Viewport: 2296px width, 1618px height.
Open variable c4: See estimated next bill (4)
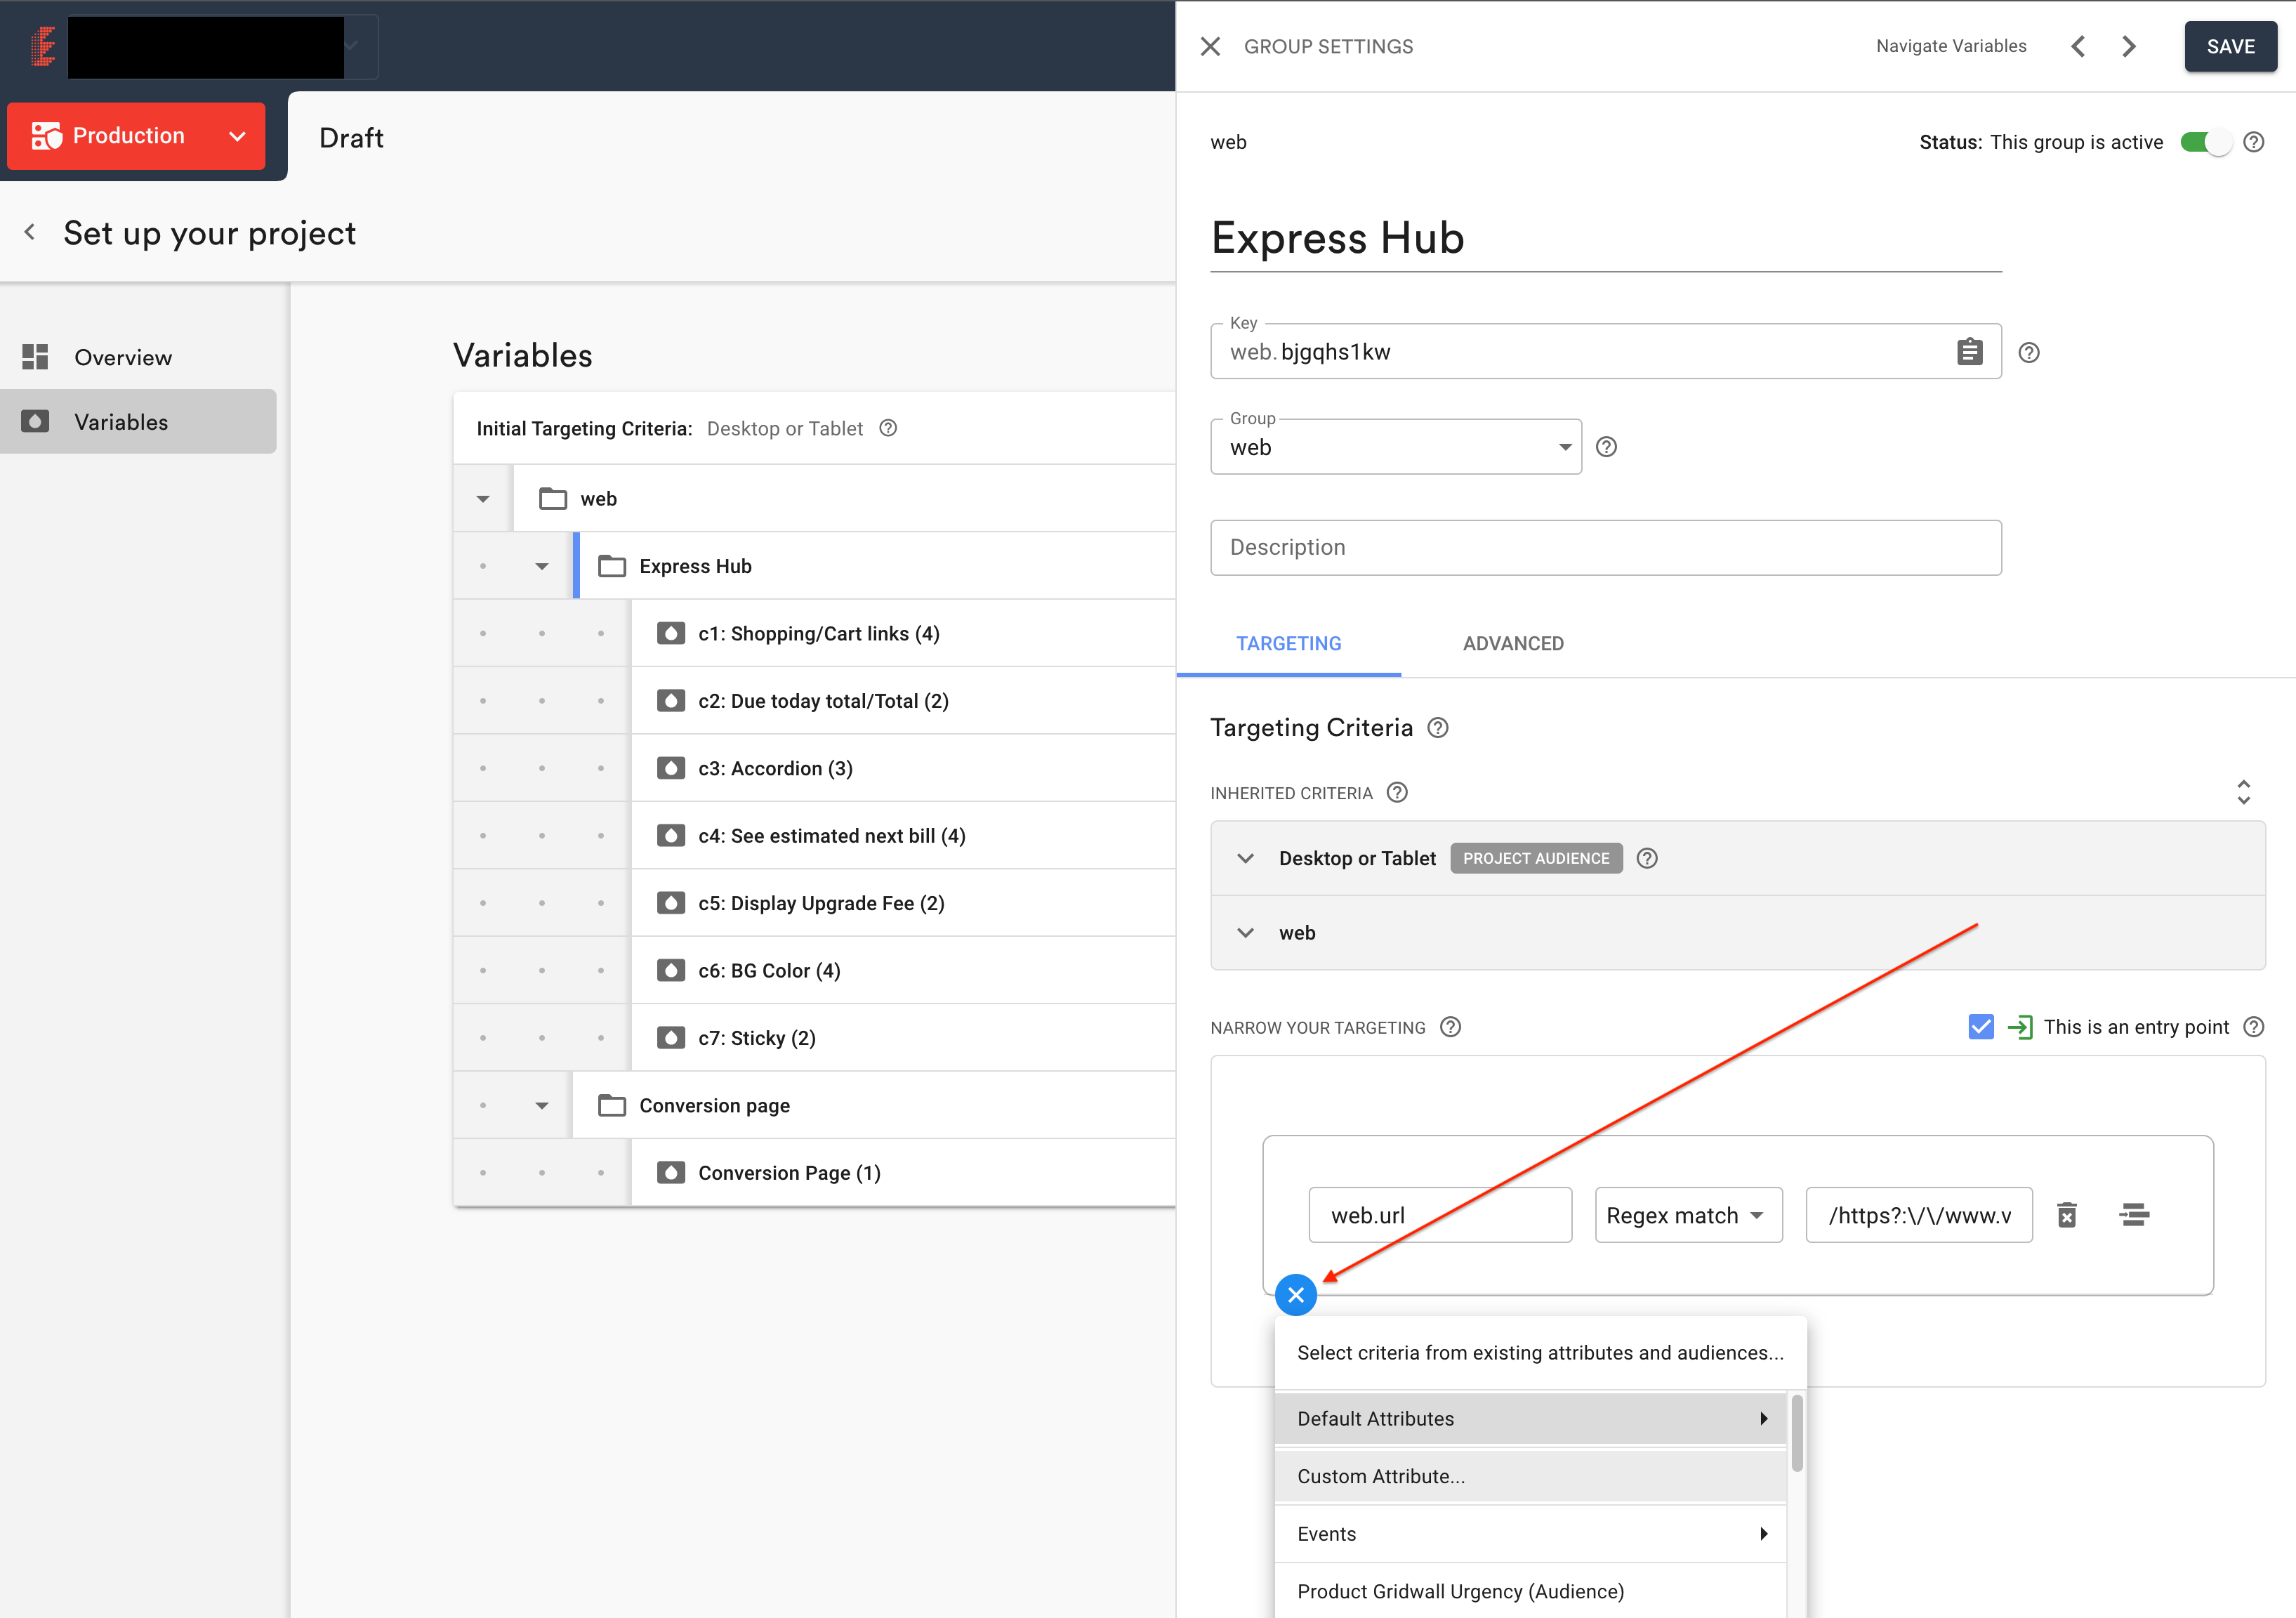(904, 835)
